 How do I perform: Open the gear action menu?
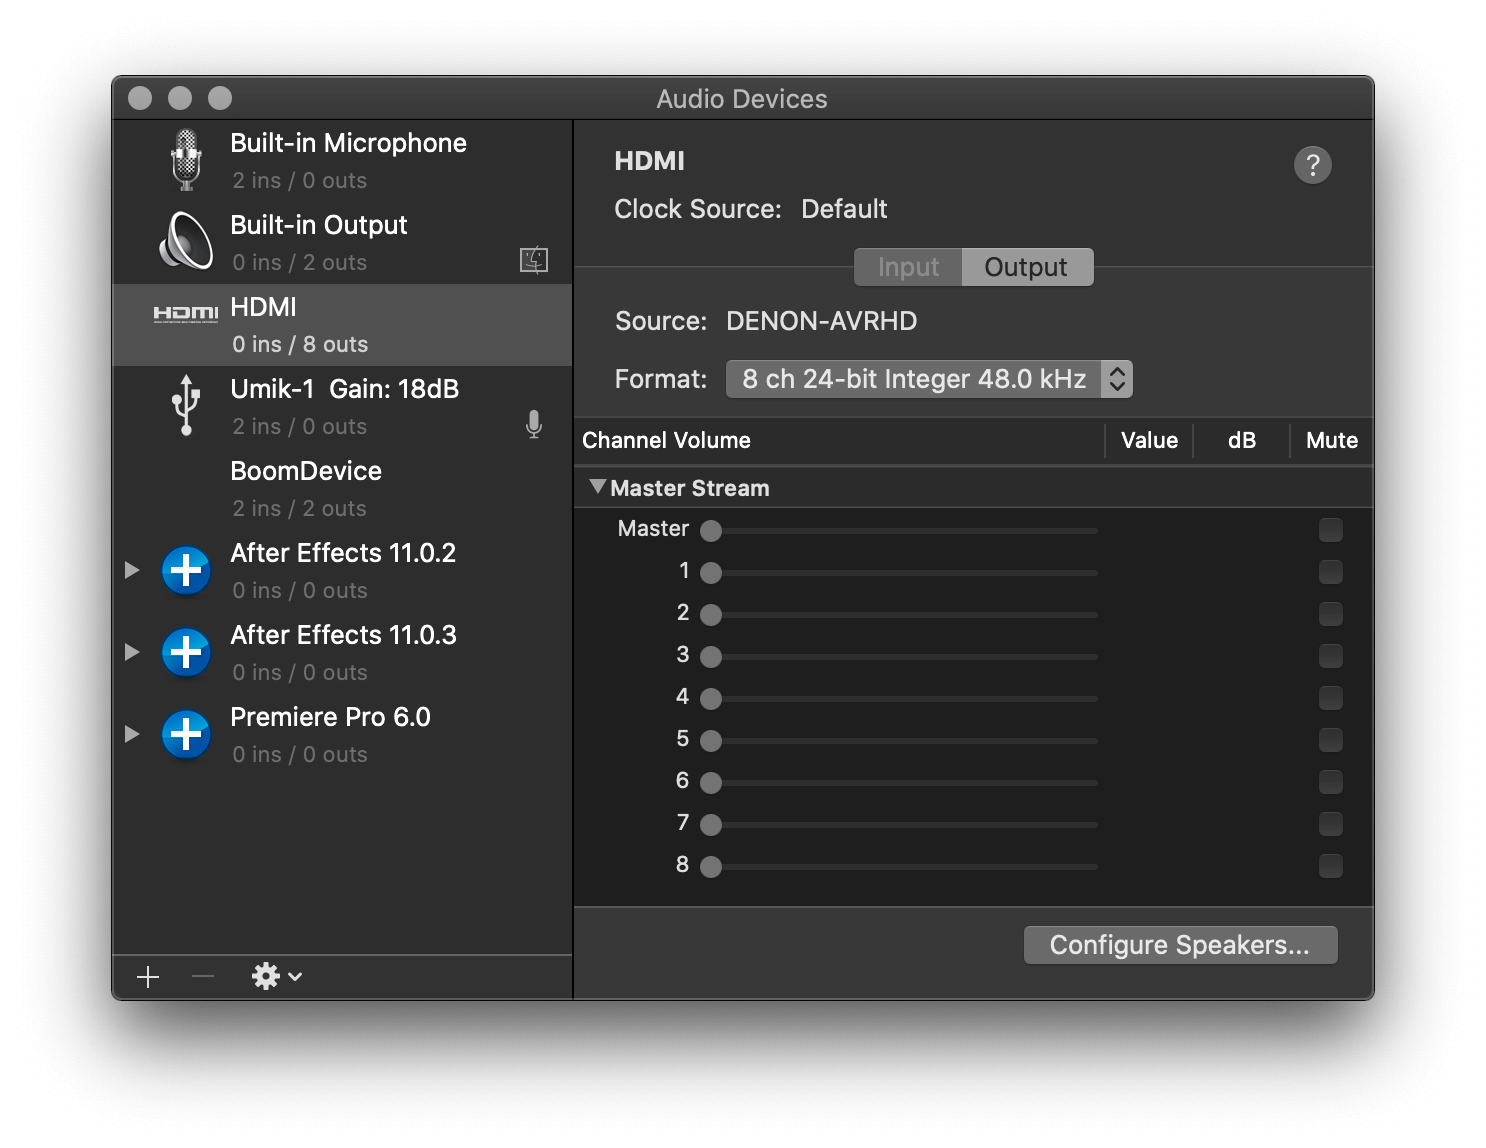pos(277,976)
